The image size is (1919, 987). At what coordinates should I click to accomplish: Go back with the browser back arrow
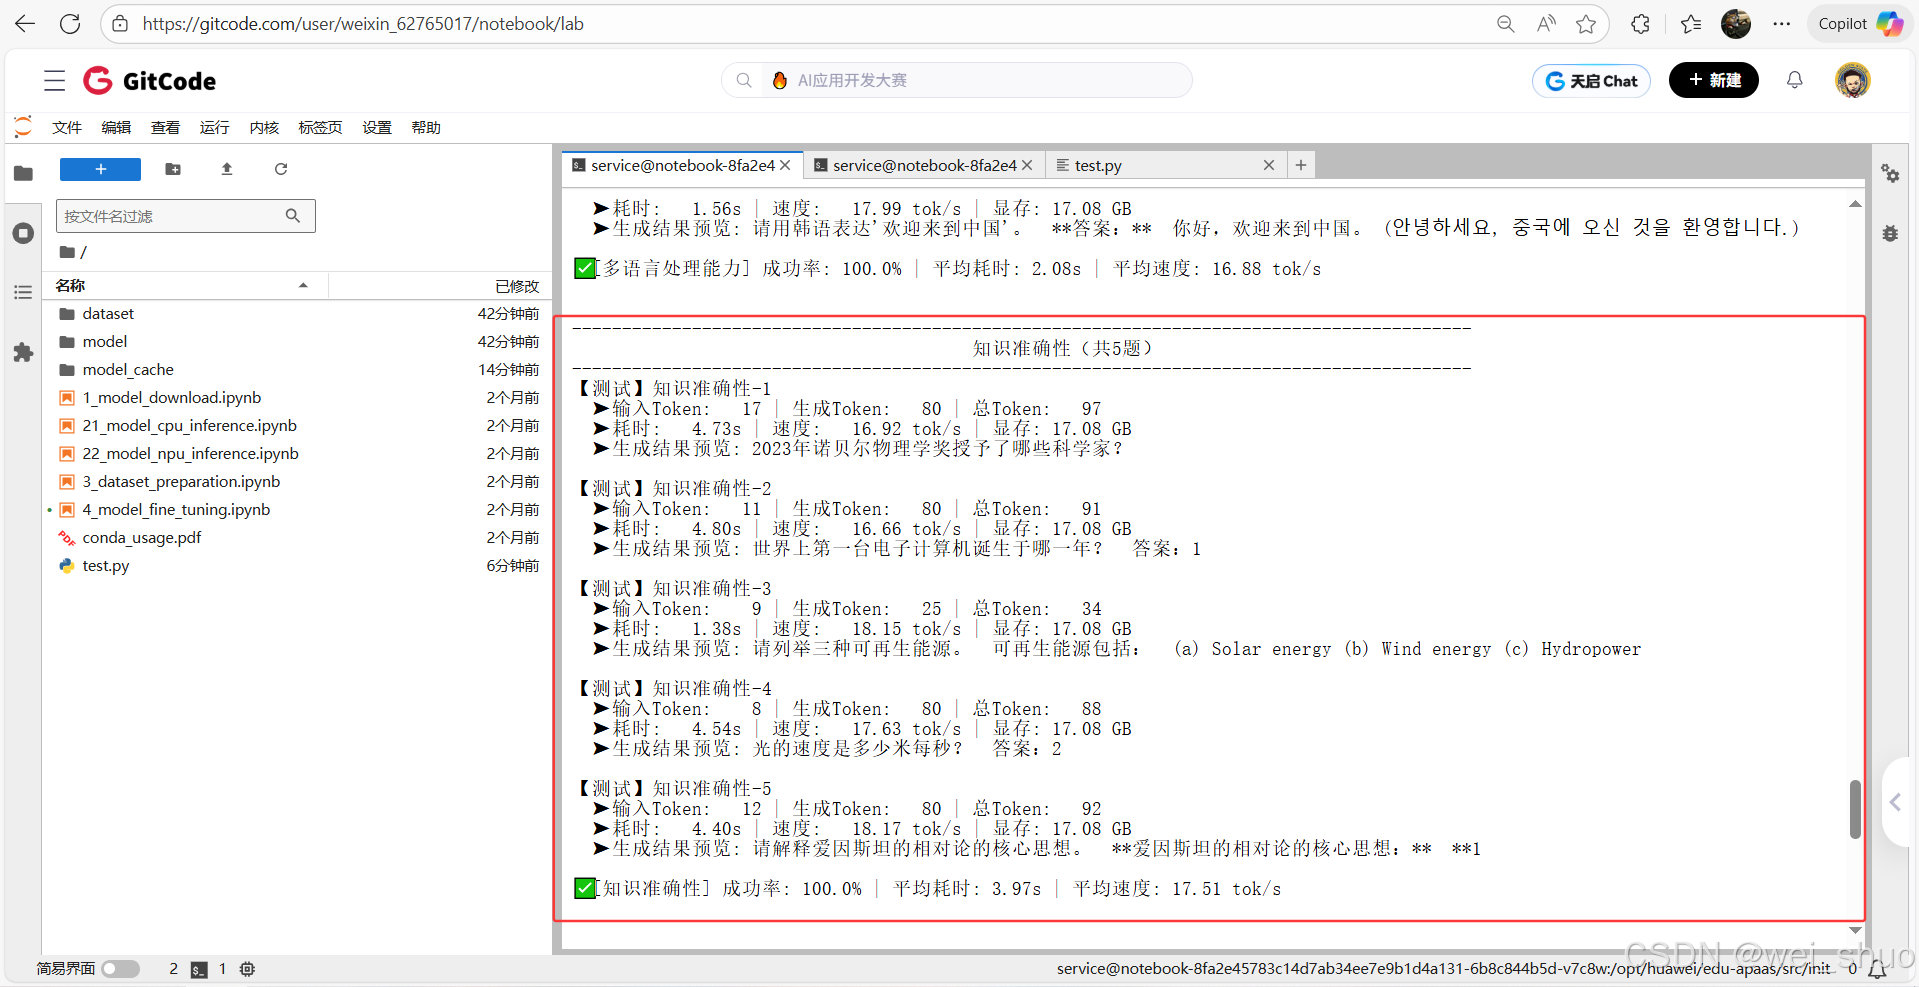pos(25,24)
